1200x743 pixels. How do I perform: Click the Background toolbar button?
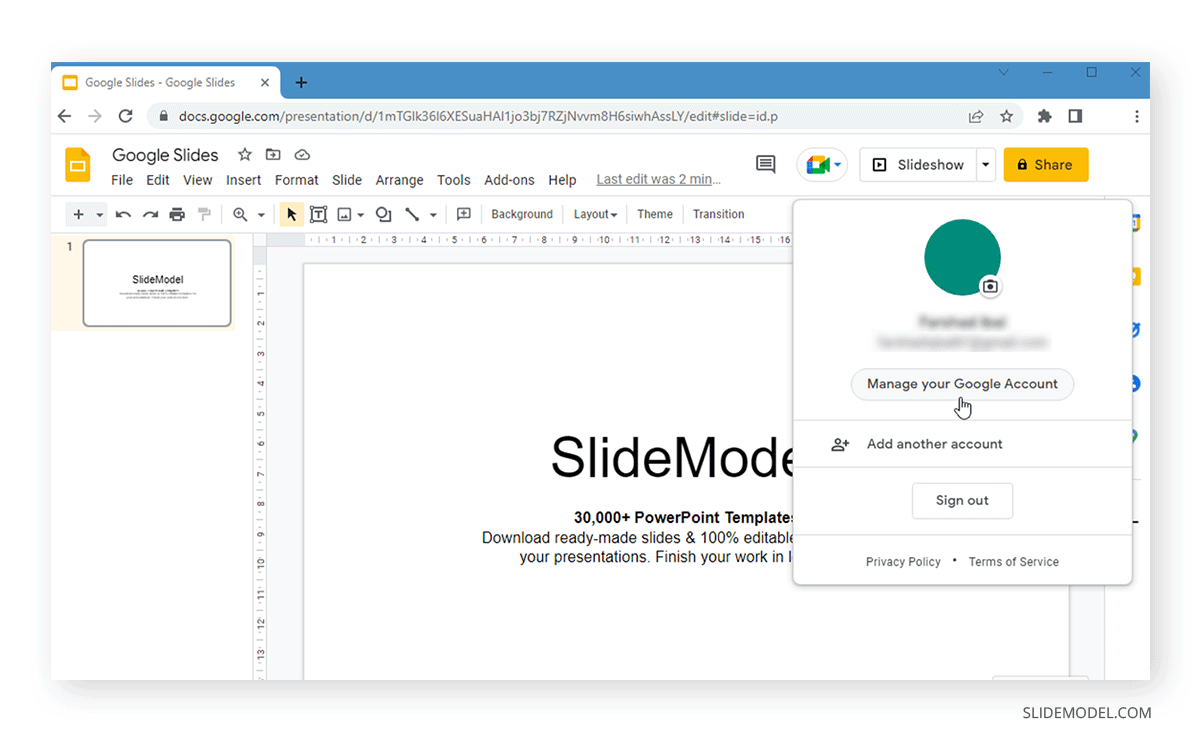pos(522,214)
